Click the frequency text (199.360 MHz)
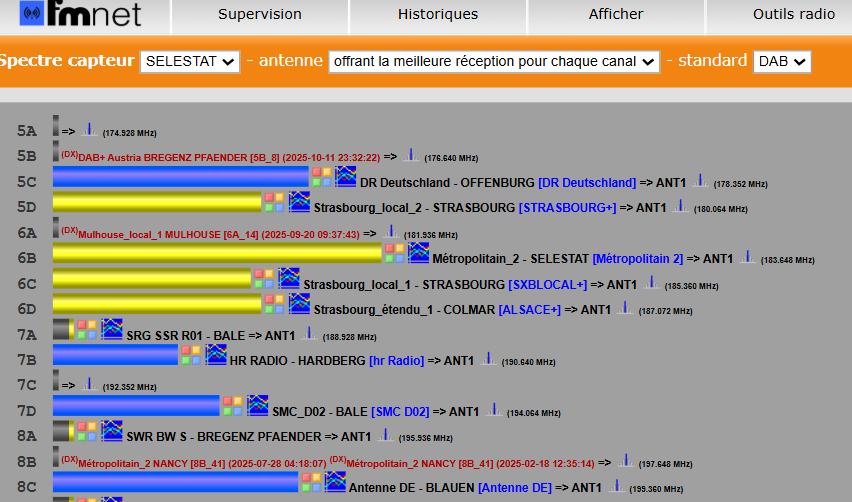The height and width of the screenshot is (502, 852). coord(656,489)
